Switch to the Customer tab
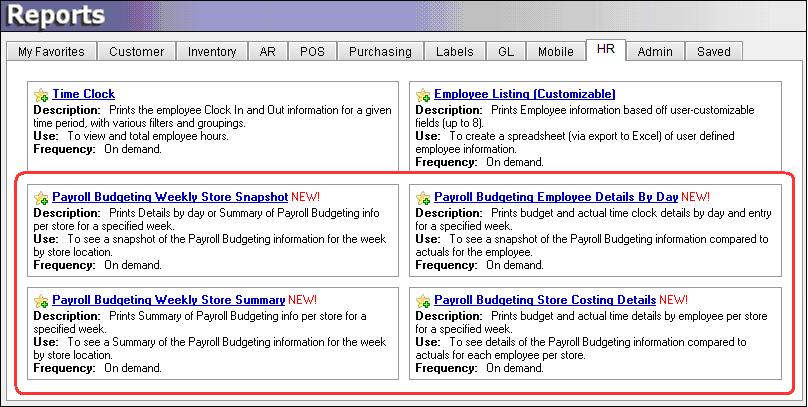Viewport: 808px width, 407px height. pos(137,51)
